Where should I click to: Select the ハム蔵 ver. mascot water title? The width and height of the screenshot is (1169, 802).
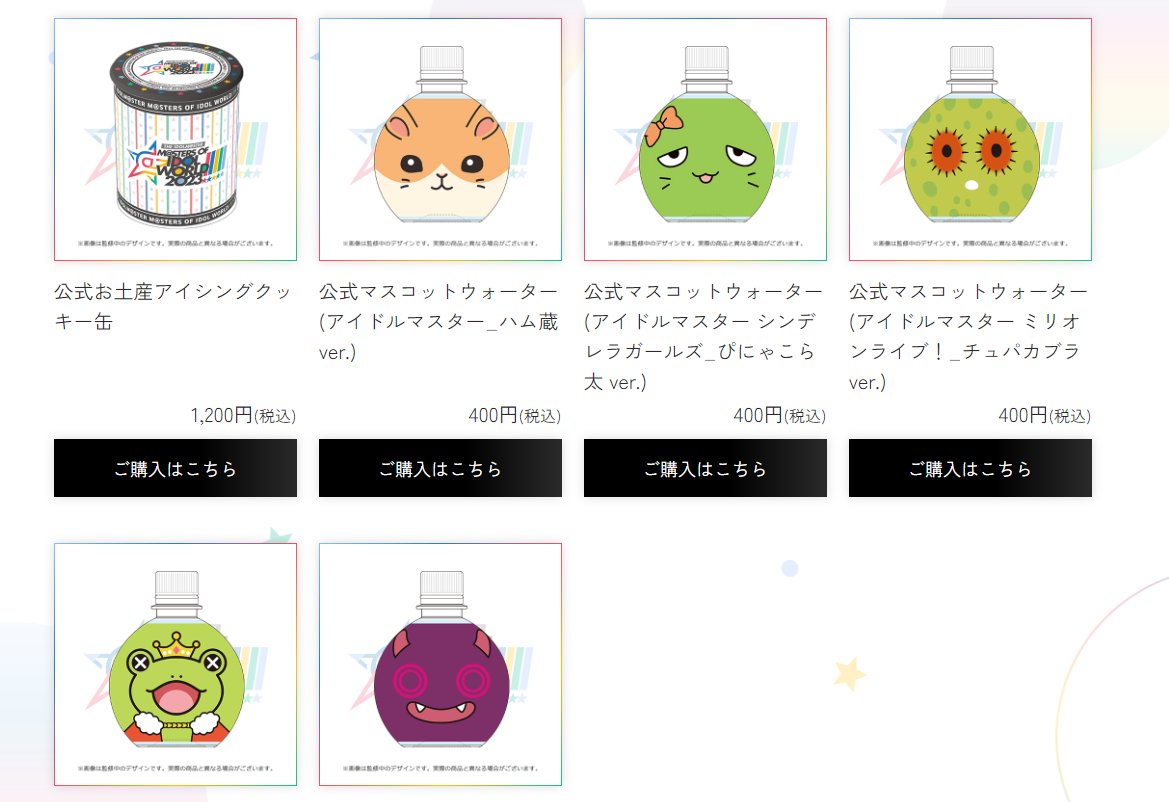439,321
